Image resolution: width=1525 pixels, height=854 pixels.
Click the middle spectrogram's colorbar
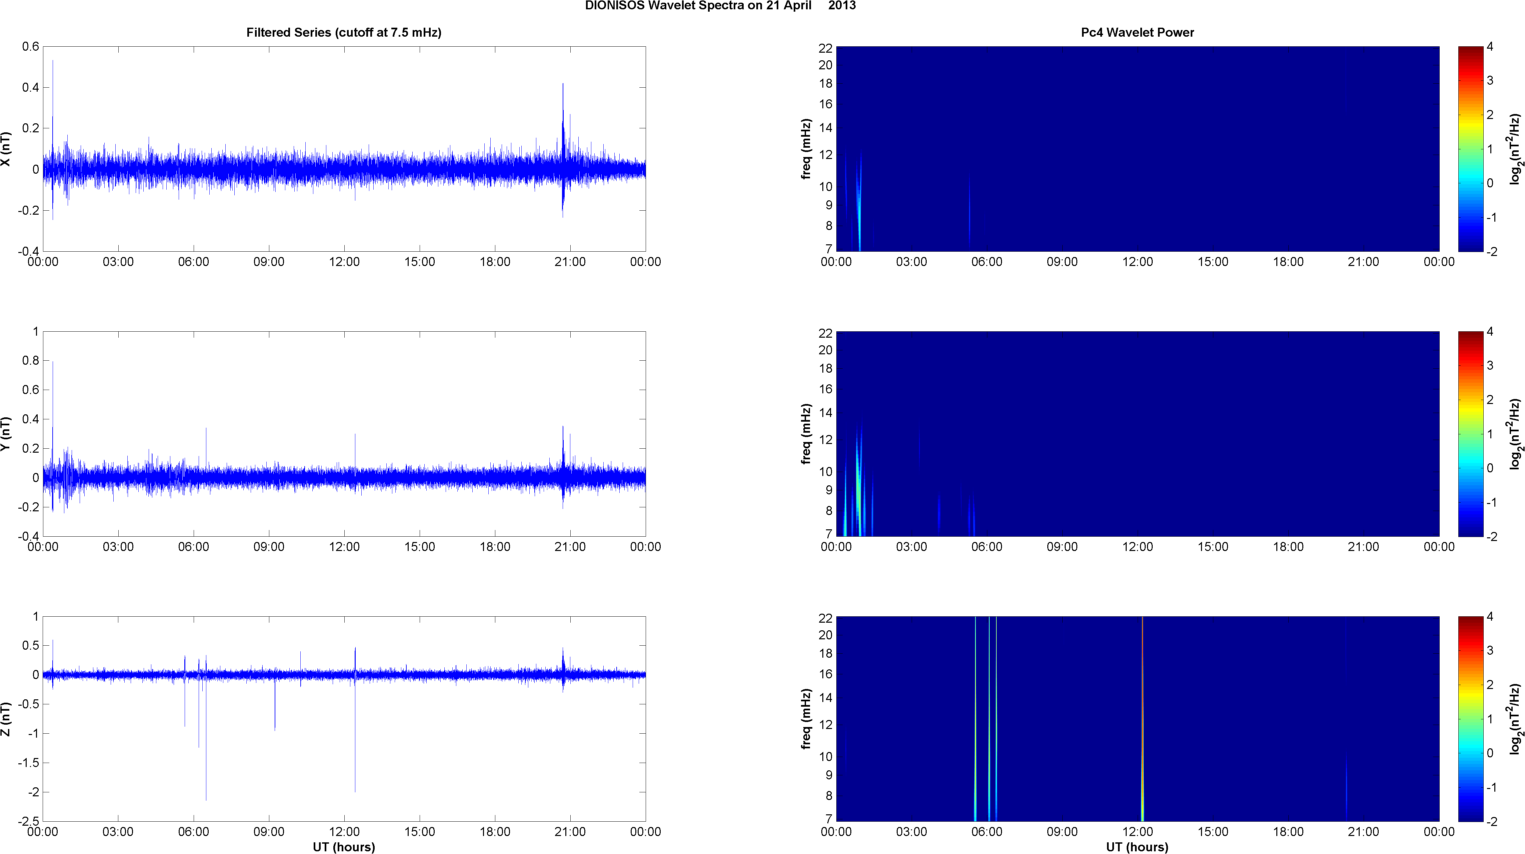[1470, 434]
